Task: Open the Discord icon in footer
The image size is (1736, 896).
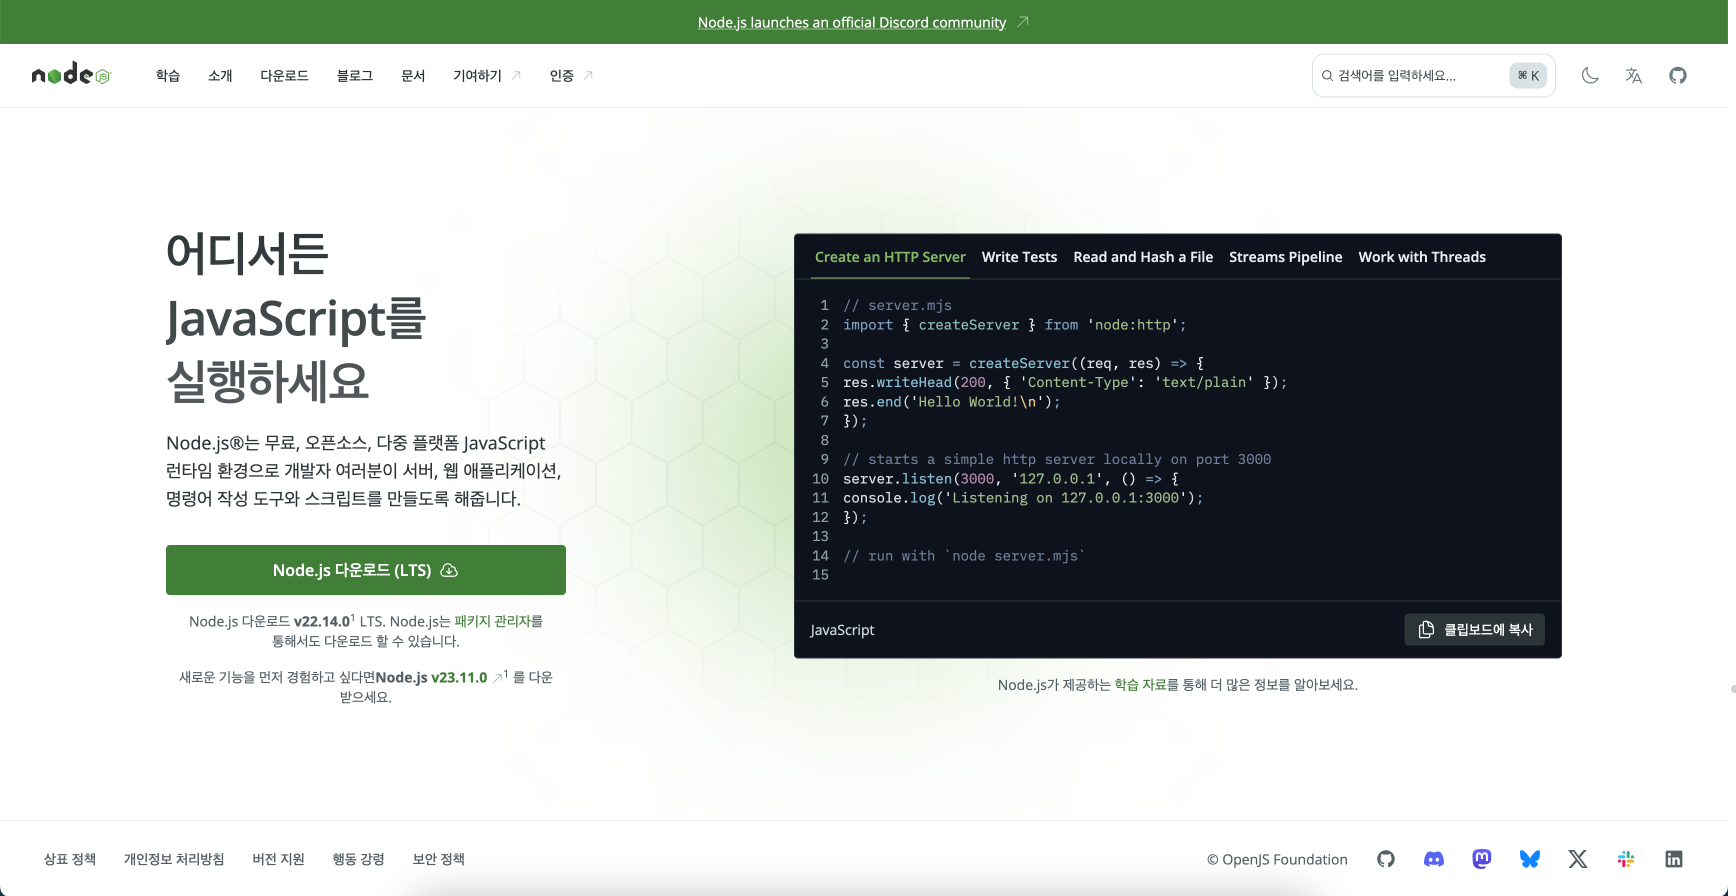Action: [1434, 859]
